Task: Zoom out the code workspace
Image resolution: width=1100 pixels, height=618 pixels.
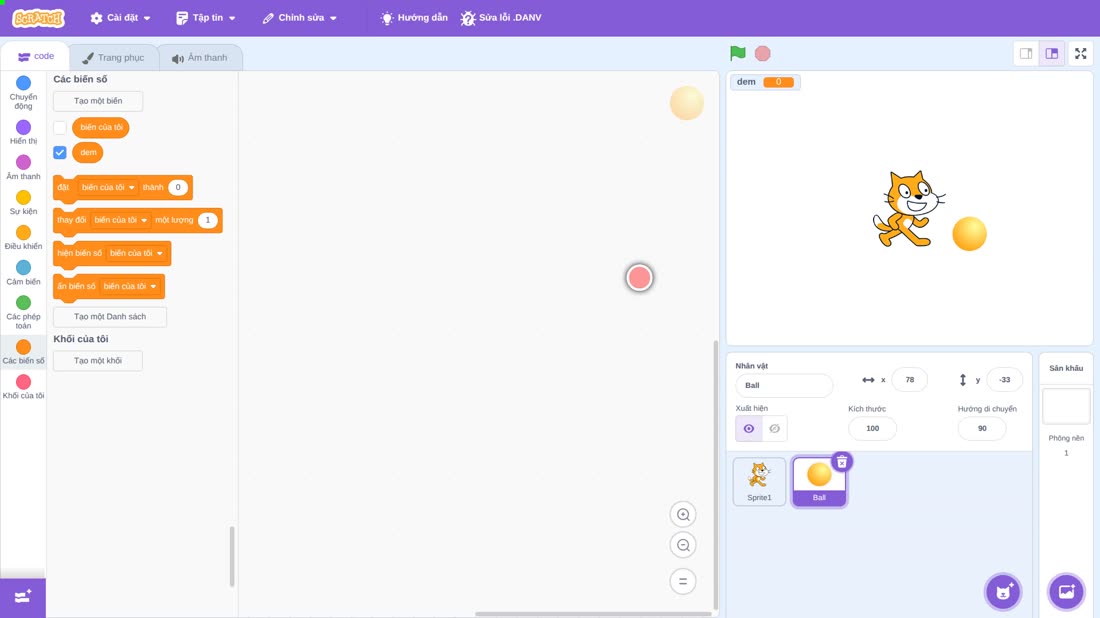Action: (683, 545)
